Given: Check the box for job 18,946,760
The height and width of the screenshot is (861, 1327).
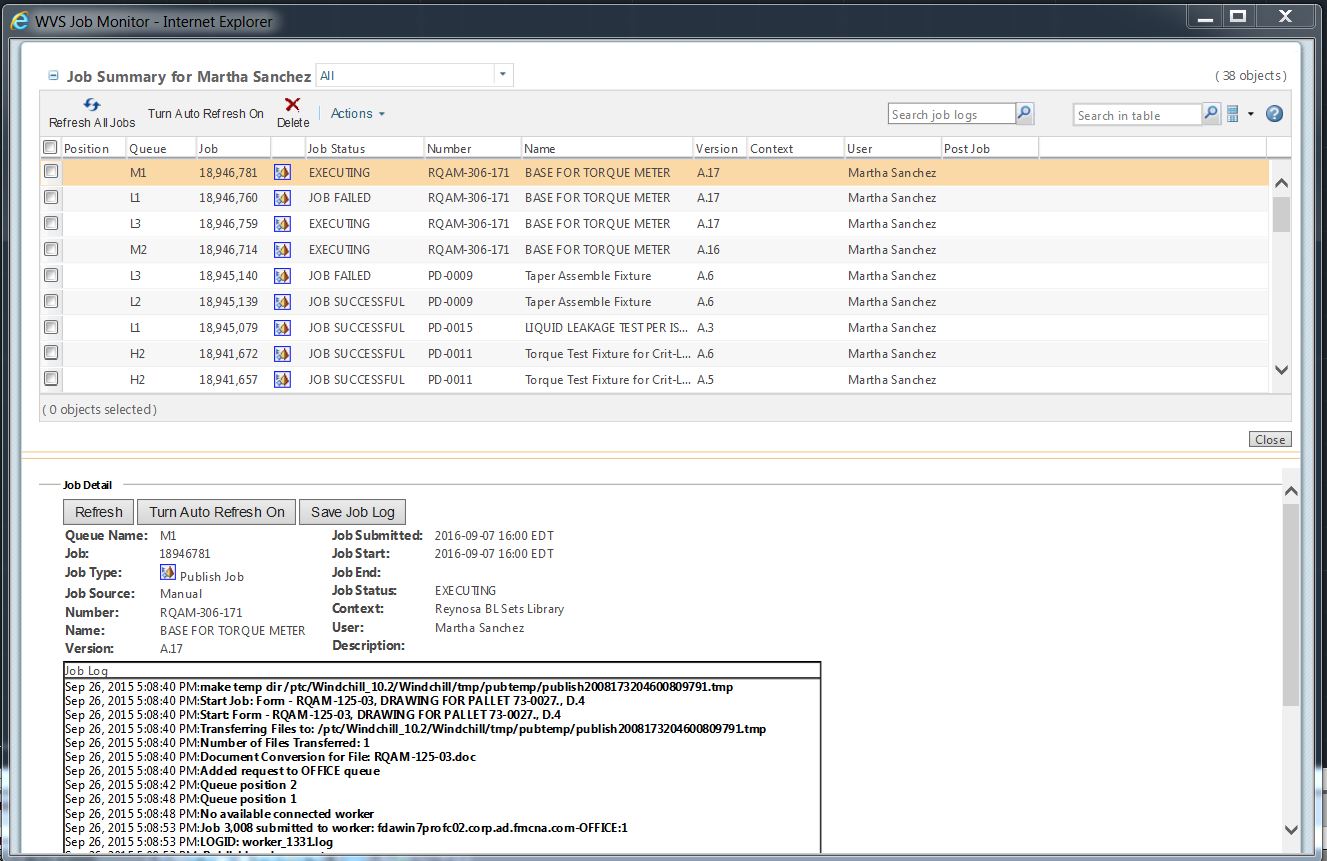Looking at the screenshot, I should (x=51, y=198).
